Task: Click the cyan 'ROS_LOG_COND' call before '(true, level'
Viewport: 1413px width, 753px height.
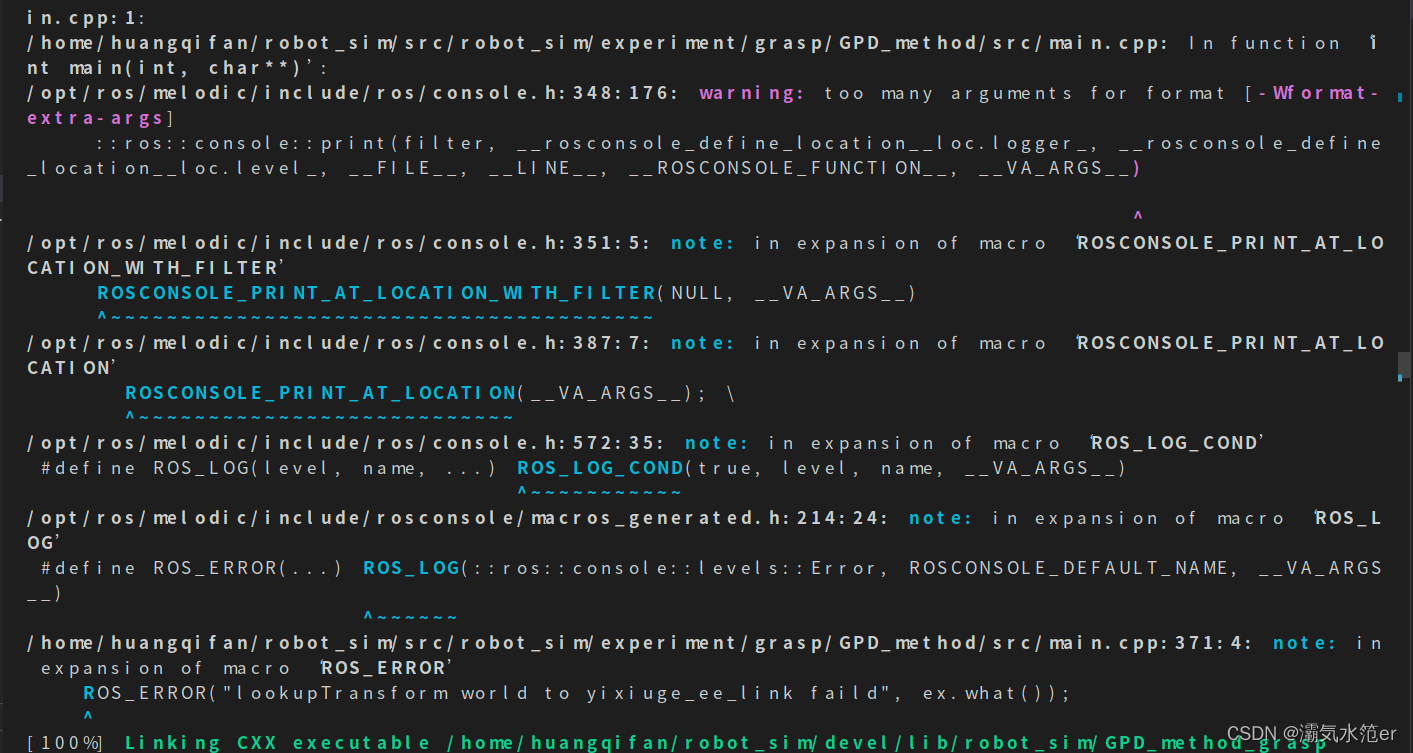Action: (600, 468)
